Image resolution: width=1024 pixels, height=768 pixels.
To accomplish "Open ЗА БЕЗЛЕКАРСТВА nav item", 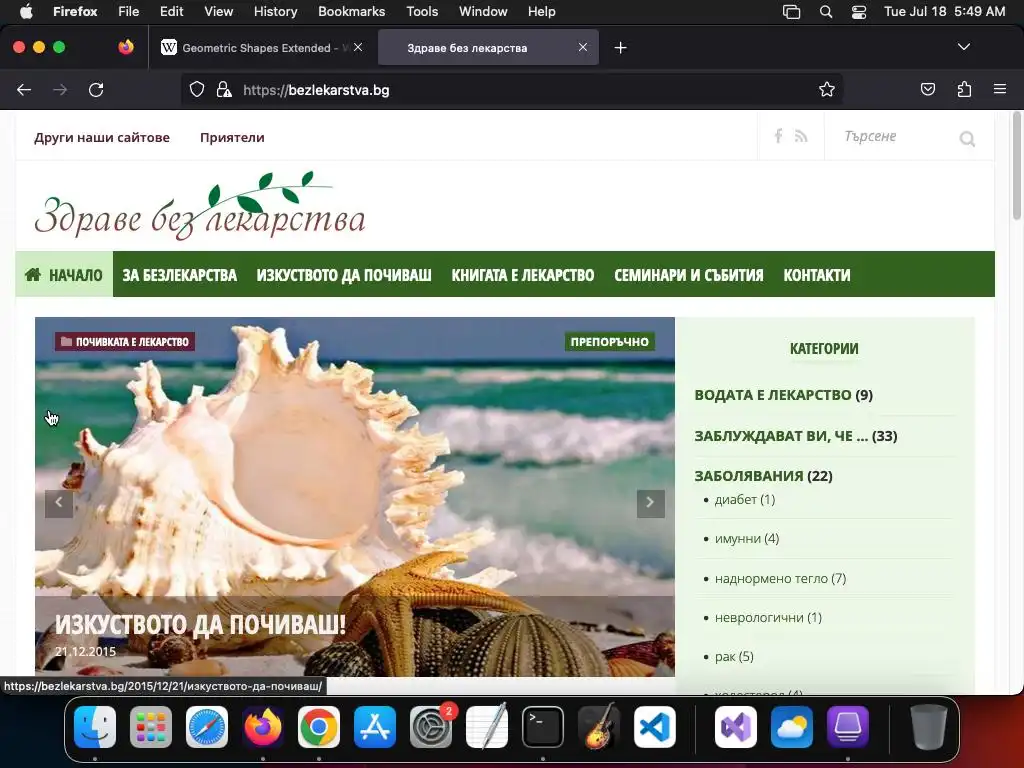I will 180,275.
